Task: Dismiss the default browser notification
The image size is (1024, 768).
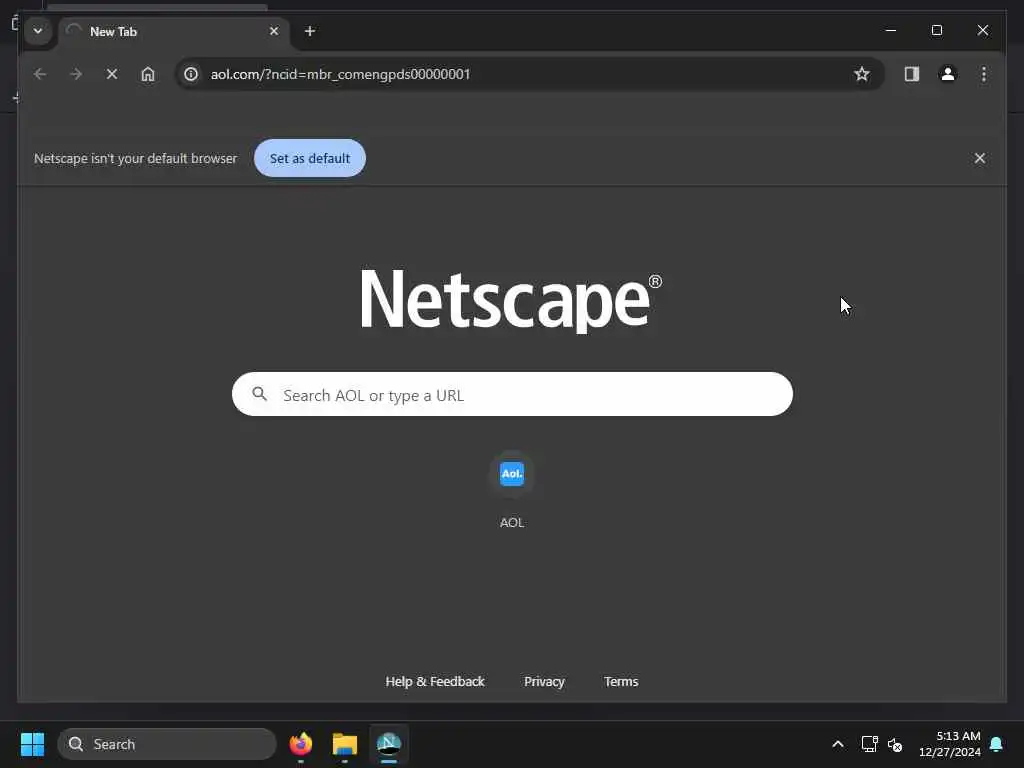Action: 980,158
